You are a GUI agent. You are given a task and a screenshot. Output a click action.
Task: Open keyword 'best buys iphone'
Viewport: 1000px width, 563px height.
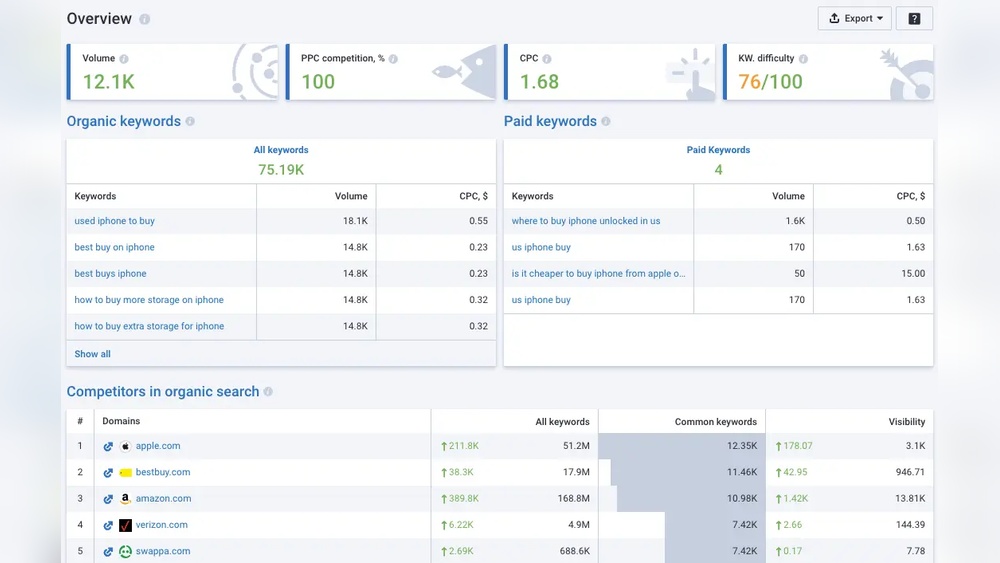coord(110,273)
